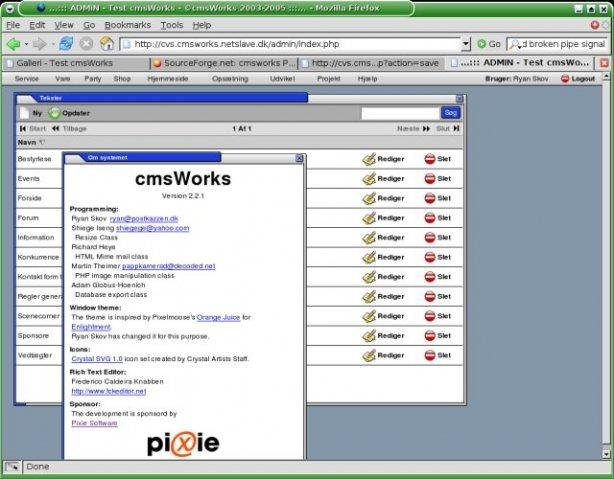Viewport: 614px width, 479px height.
Task: Open the Udvikel menu
Action: point(282,79)
